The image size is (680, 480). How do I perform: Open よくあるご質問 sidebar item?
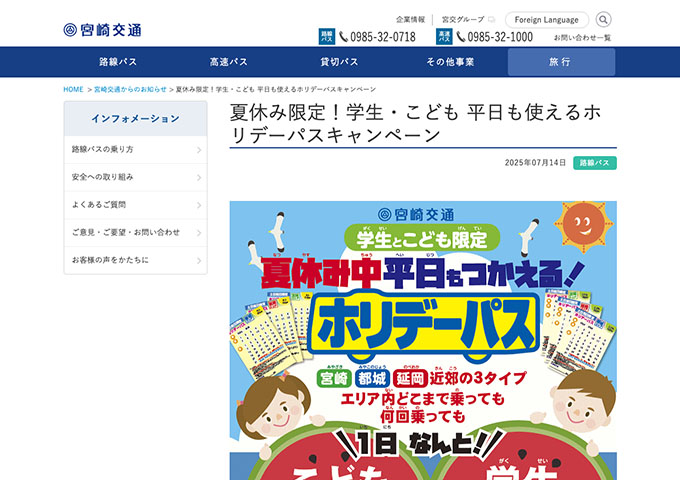[x=135, y=205]
